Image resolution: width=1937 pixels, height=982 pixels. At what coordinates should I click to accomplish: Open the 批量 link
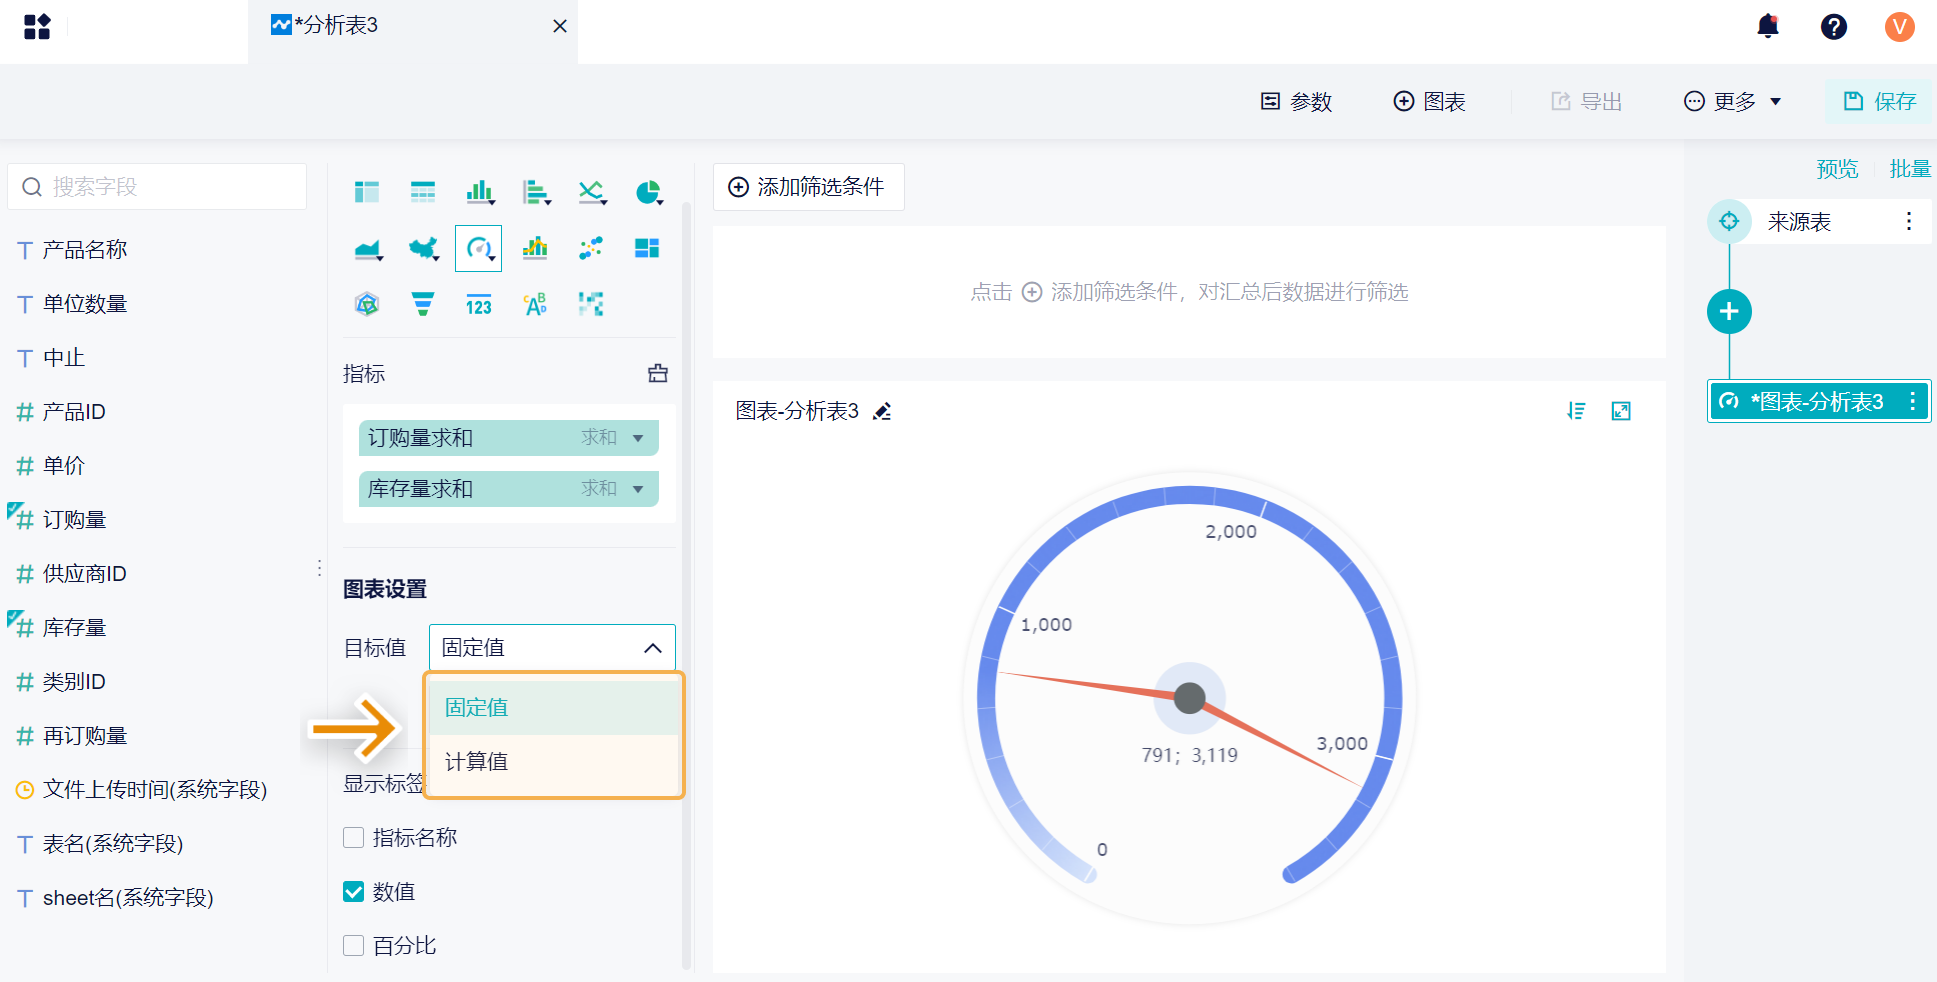coord(1910,169)
